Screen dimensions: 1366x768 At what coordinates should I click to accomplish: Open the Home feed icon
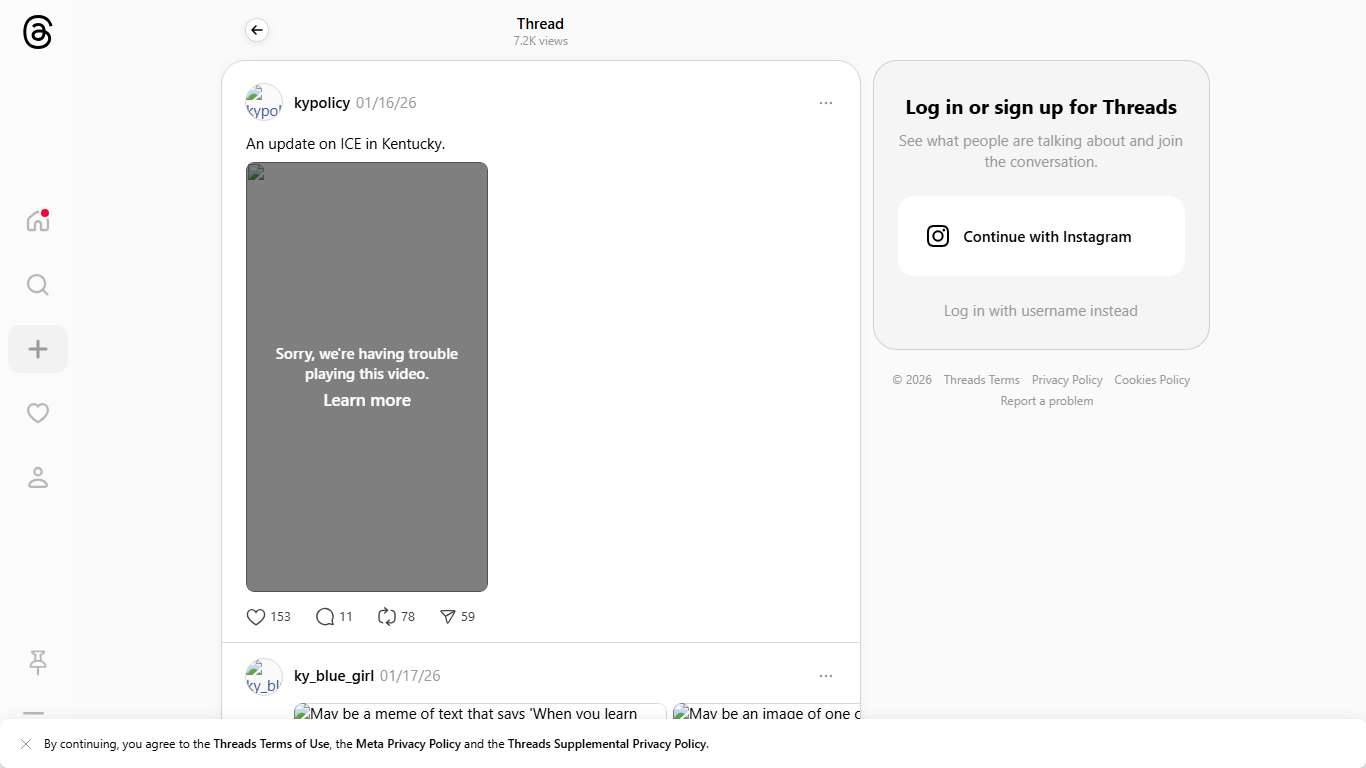(38, 221)
